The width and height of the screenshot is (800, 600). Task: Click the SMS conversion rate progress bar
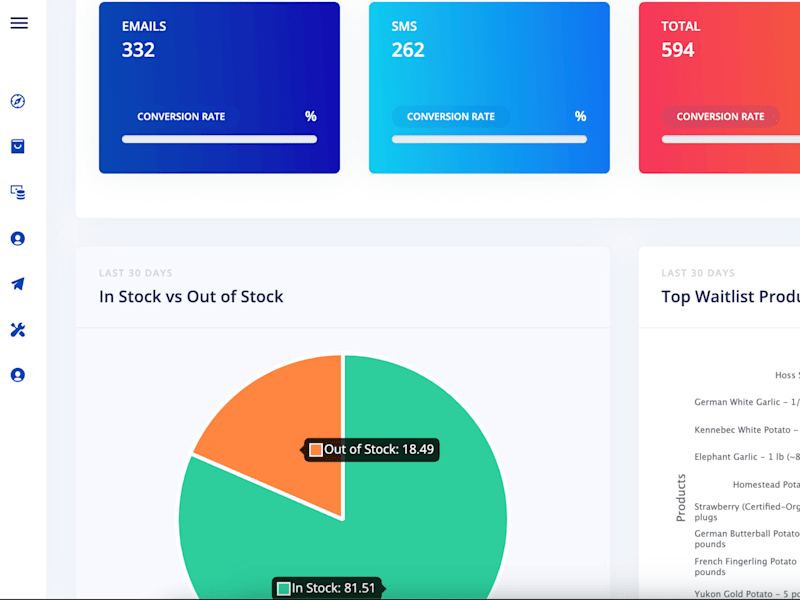pyautogui.click(x=489, y=139)
